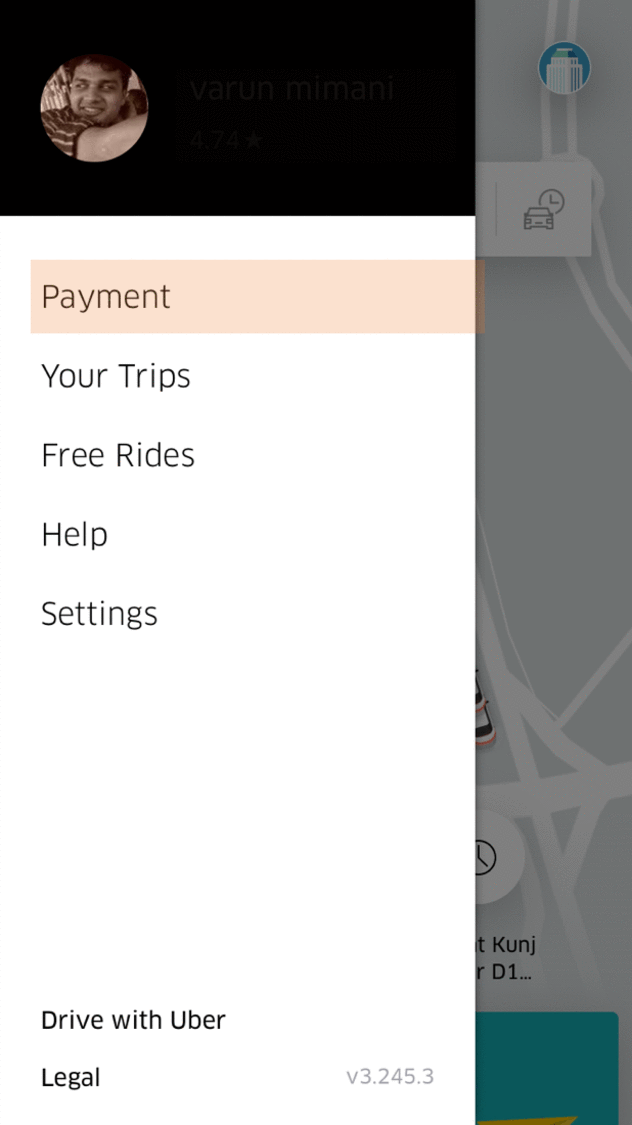Viewport: 632px width, 1125px height.
Task: Tap the version number v3.245.3
Action: pos(390,1077)
